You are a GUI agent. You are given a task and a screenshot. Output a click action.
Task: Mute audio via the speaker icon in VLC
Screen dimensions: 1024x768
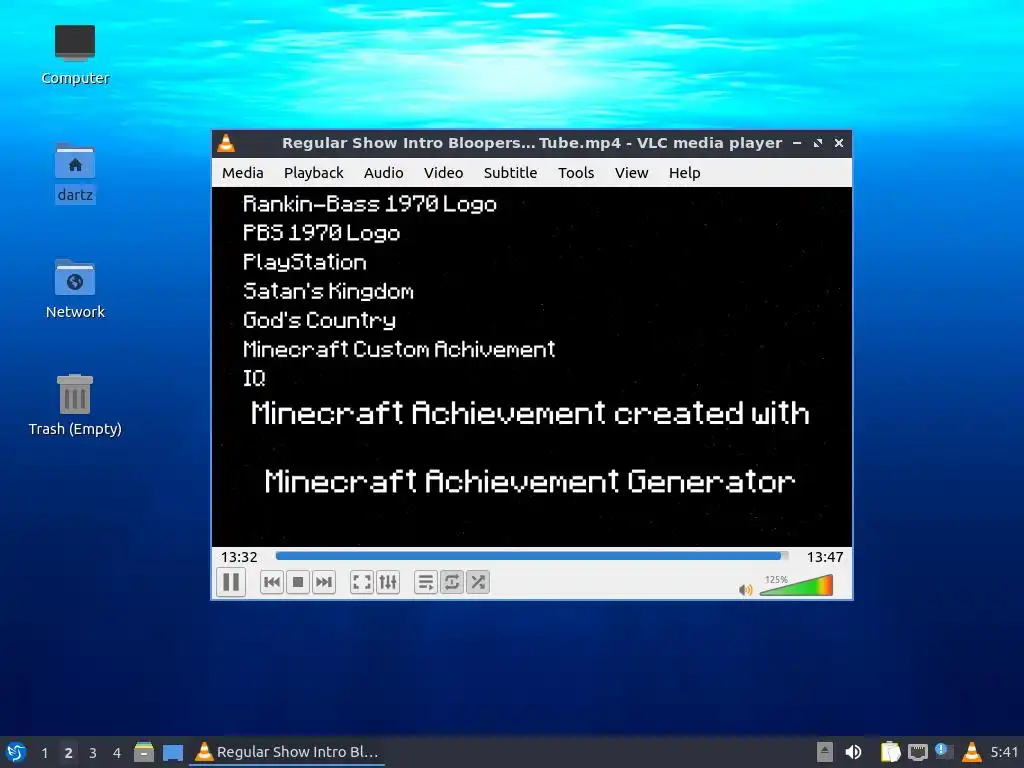(x=745, y=590)
